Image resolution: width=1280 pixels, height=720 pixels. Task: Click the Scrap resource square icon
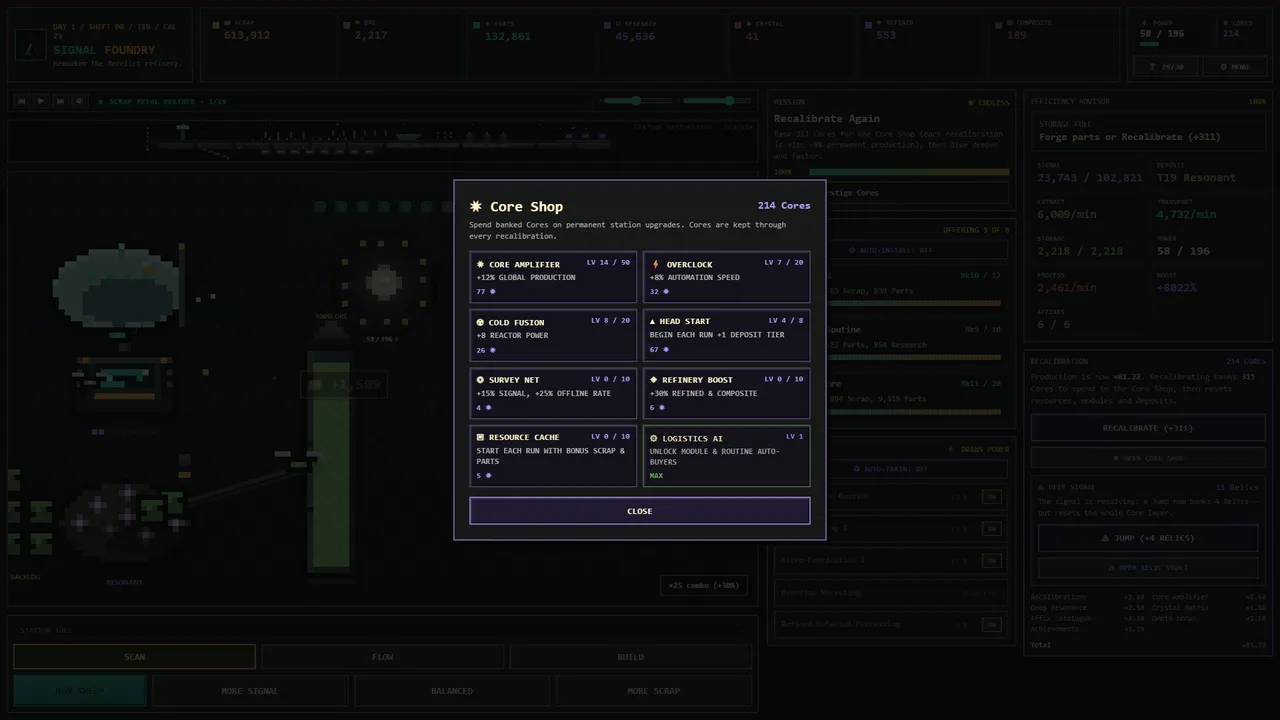pyautogui.click(x=217, y=23)
